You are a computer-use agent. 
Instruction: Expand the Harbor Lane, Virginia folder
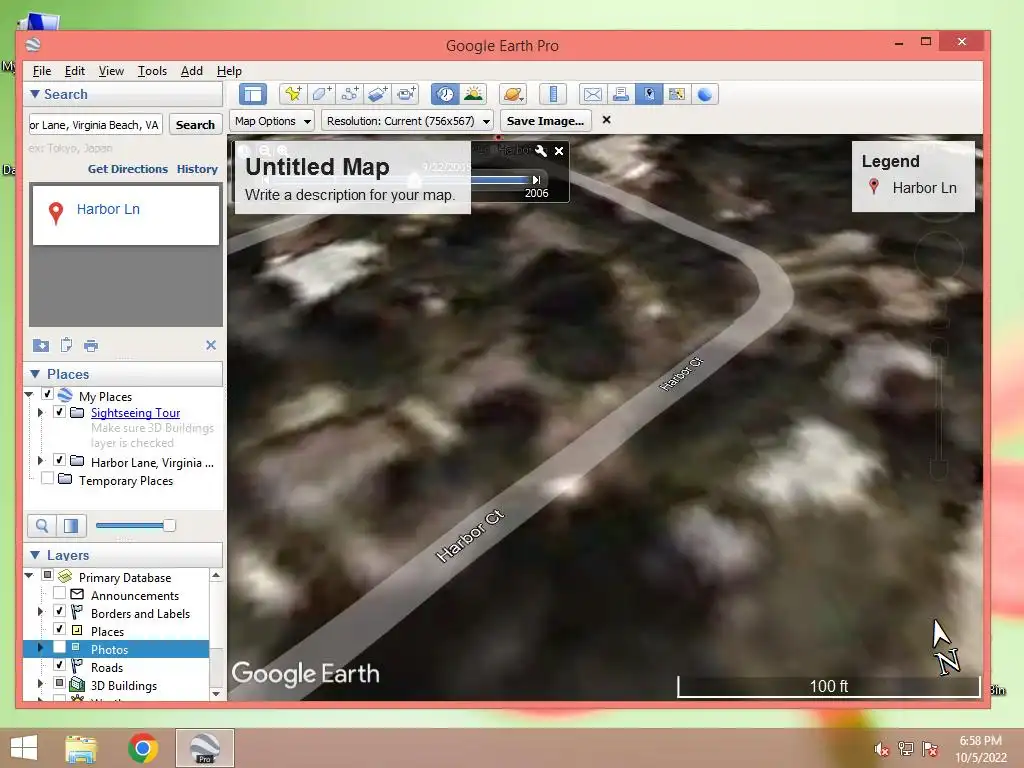pos(40,460)
